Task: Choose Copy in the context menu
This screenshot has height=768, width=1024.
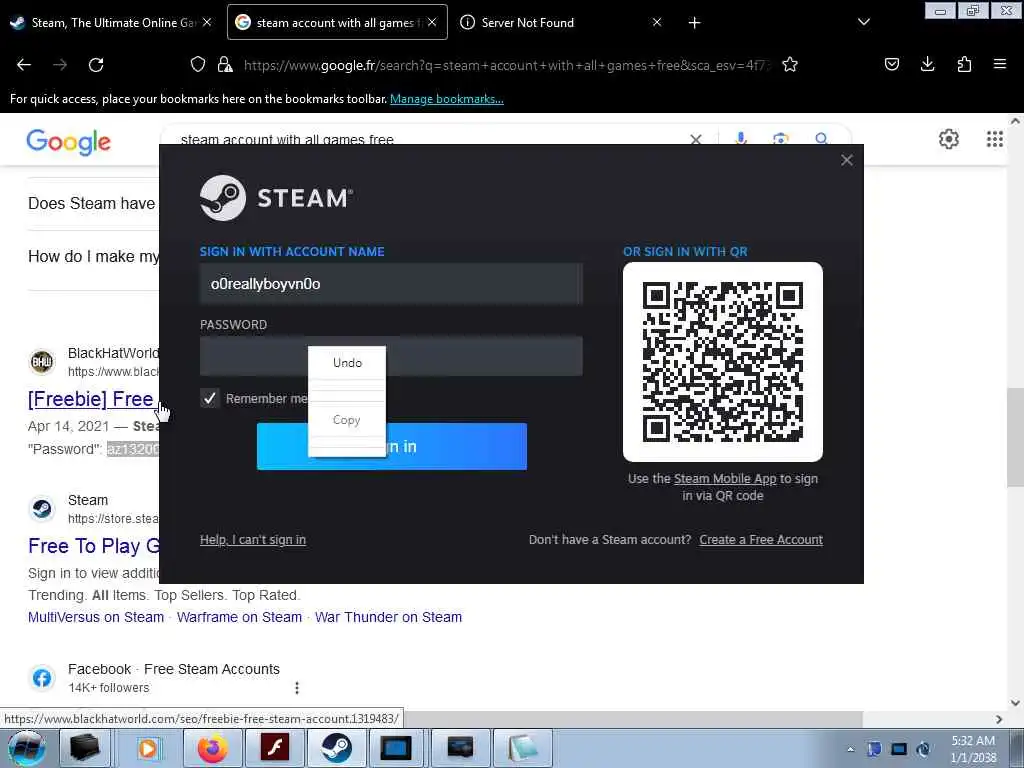Action: pos(347,420)
